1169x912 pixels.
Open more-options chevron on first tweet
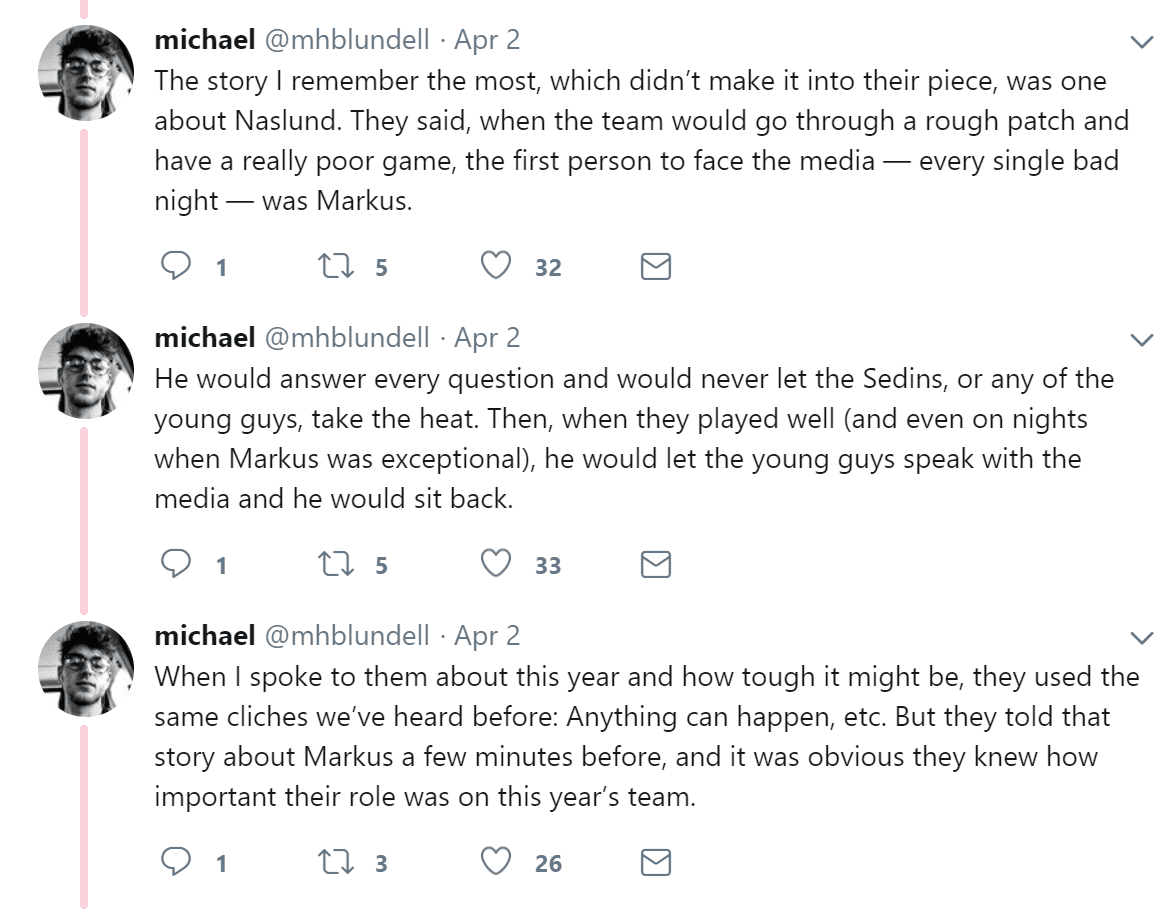1140,42
